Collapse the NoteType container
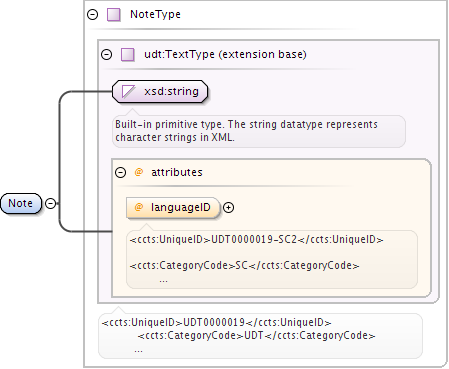 pyautogui.click(x=92, y=14)
